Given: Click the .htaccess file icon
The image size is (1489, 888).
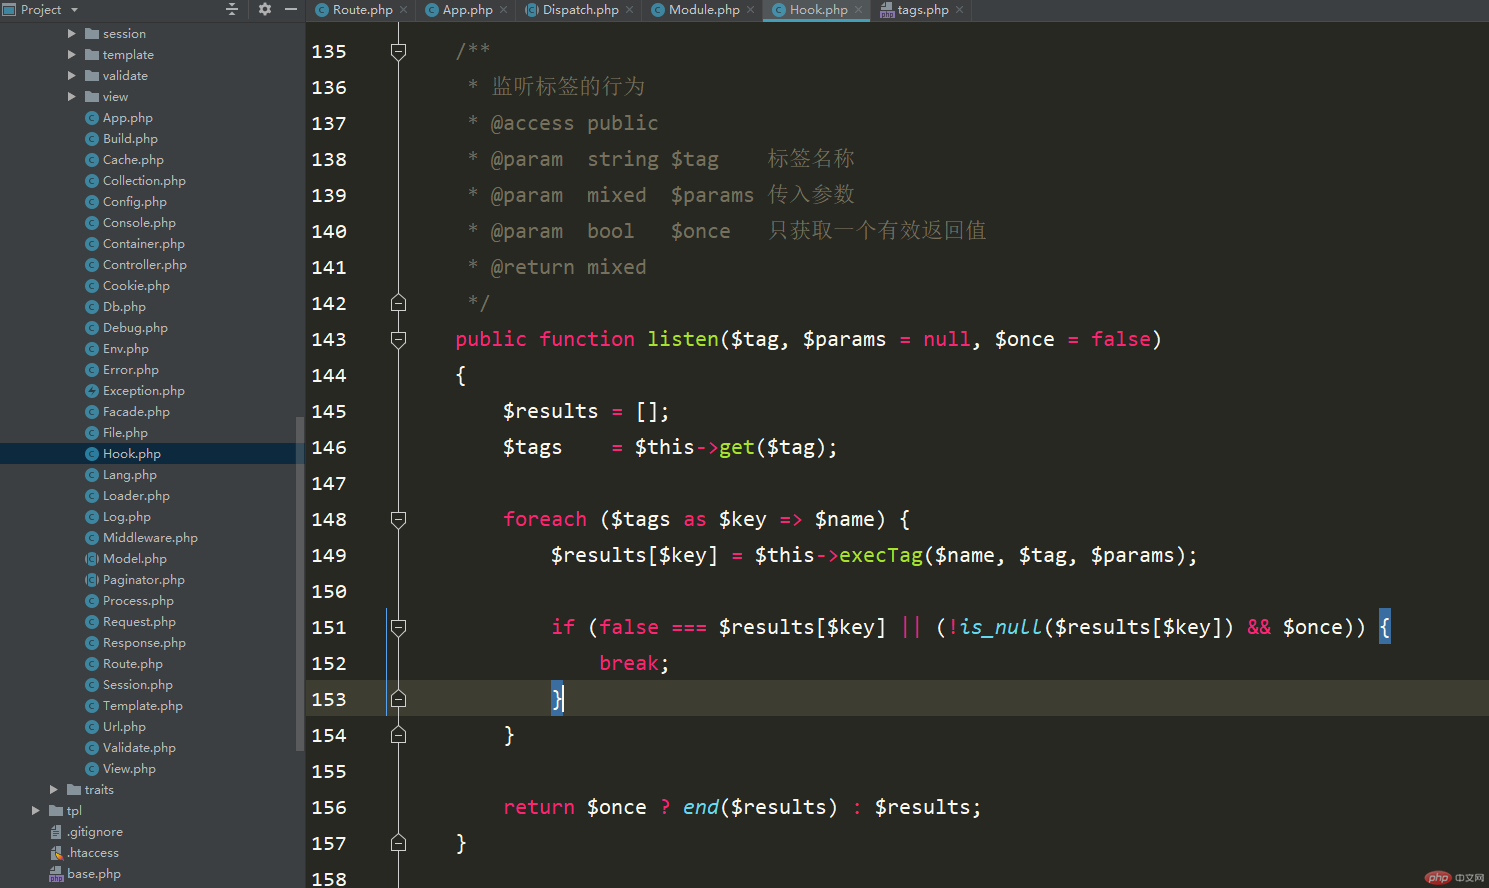Looking at the screenshot, I should (57, 853).
